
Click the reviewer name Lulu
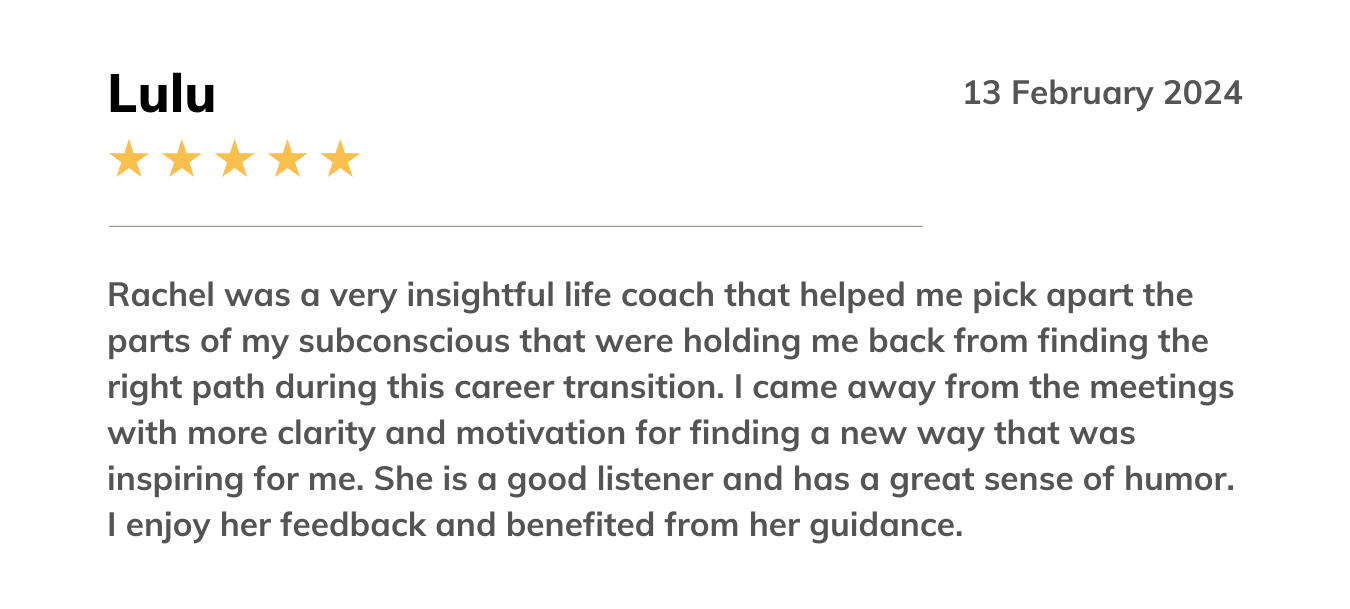click(162, 95)
